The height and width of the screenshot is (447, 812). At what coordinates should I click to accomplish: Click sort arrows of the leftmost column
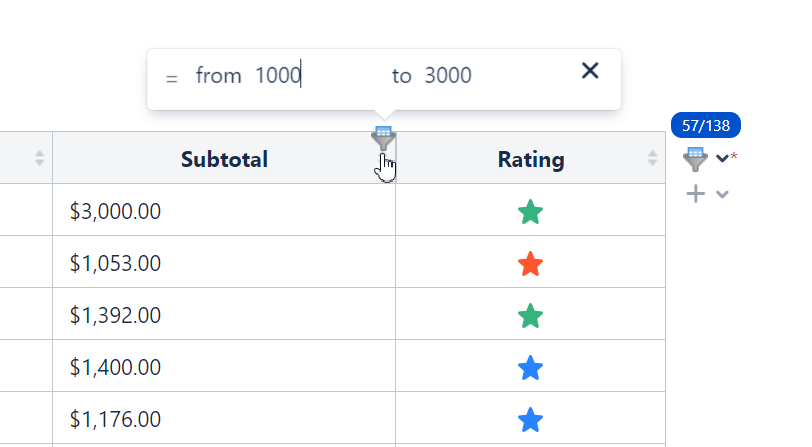(x=40, y=158)
